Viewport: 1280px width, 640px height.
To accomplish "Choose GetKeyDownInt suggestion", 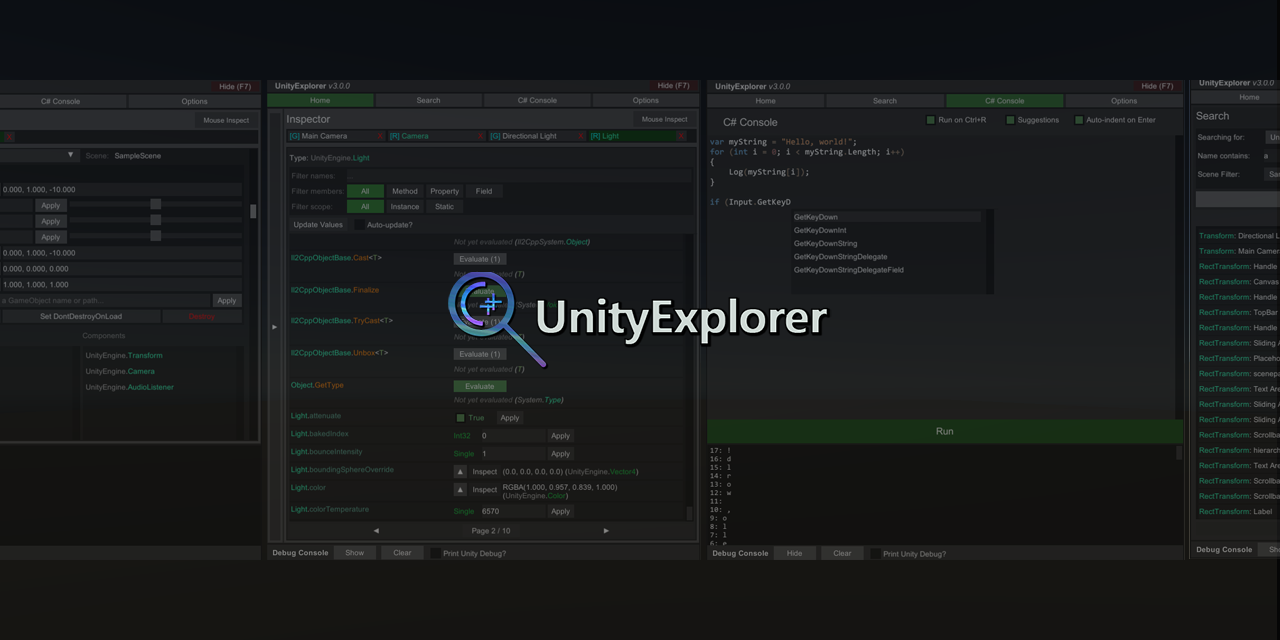I will click(x=886, y=230).
